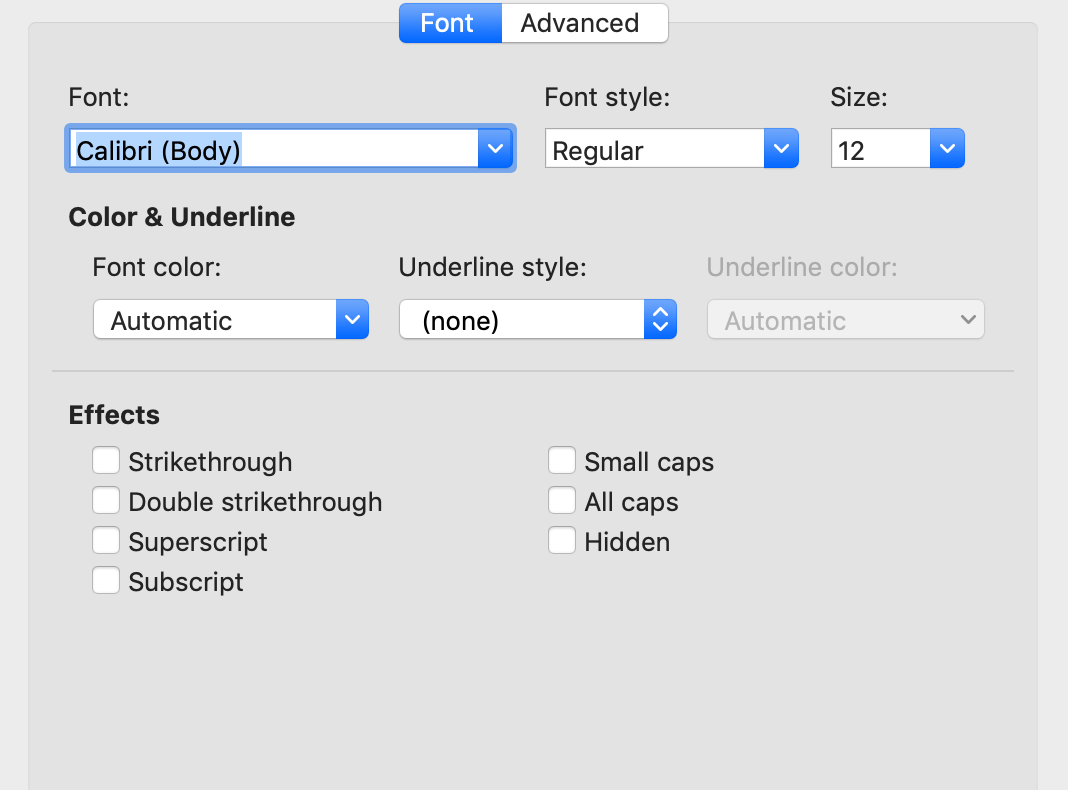Click the up-down arrows of Underline style
1068x790 pixels.
coord(659,320)
